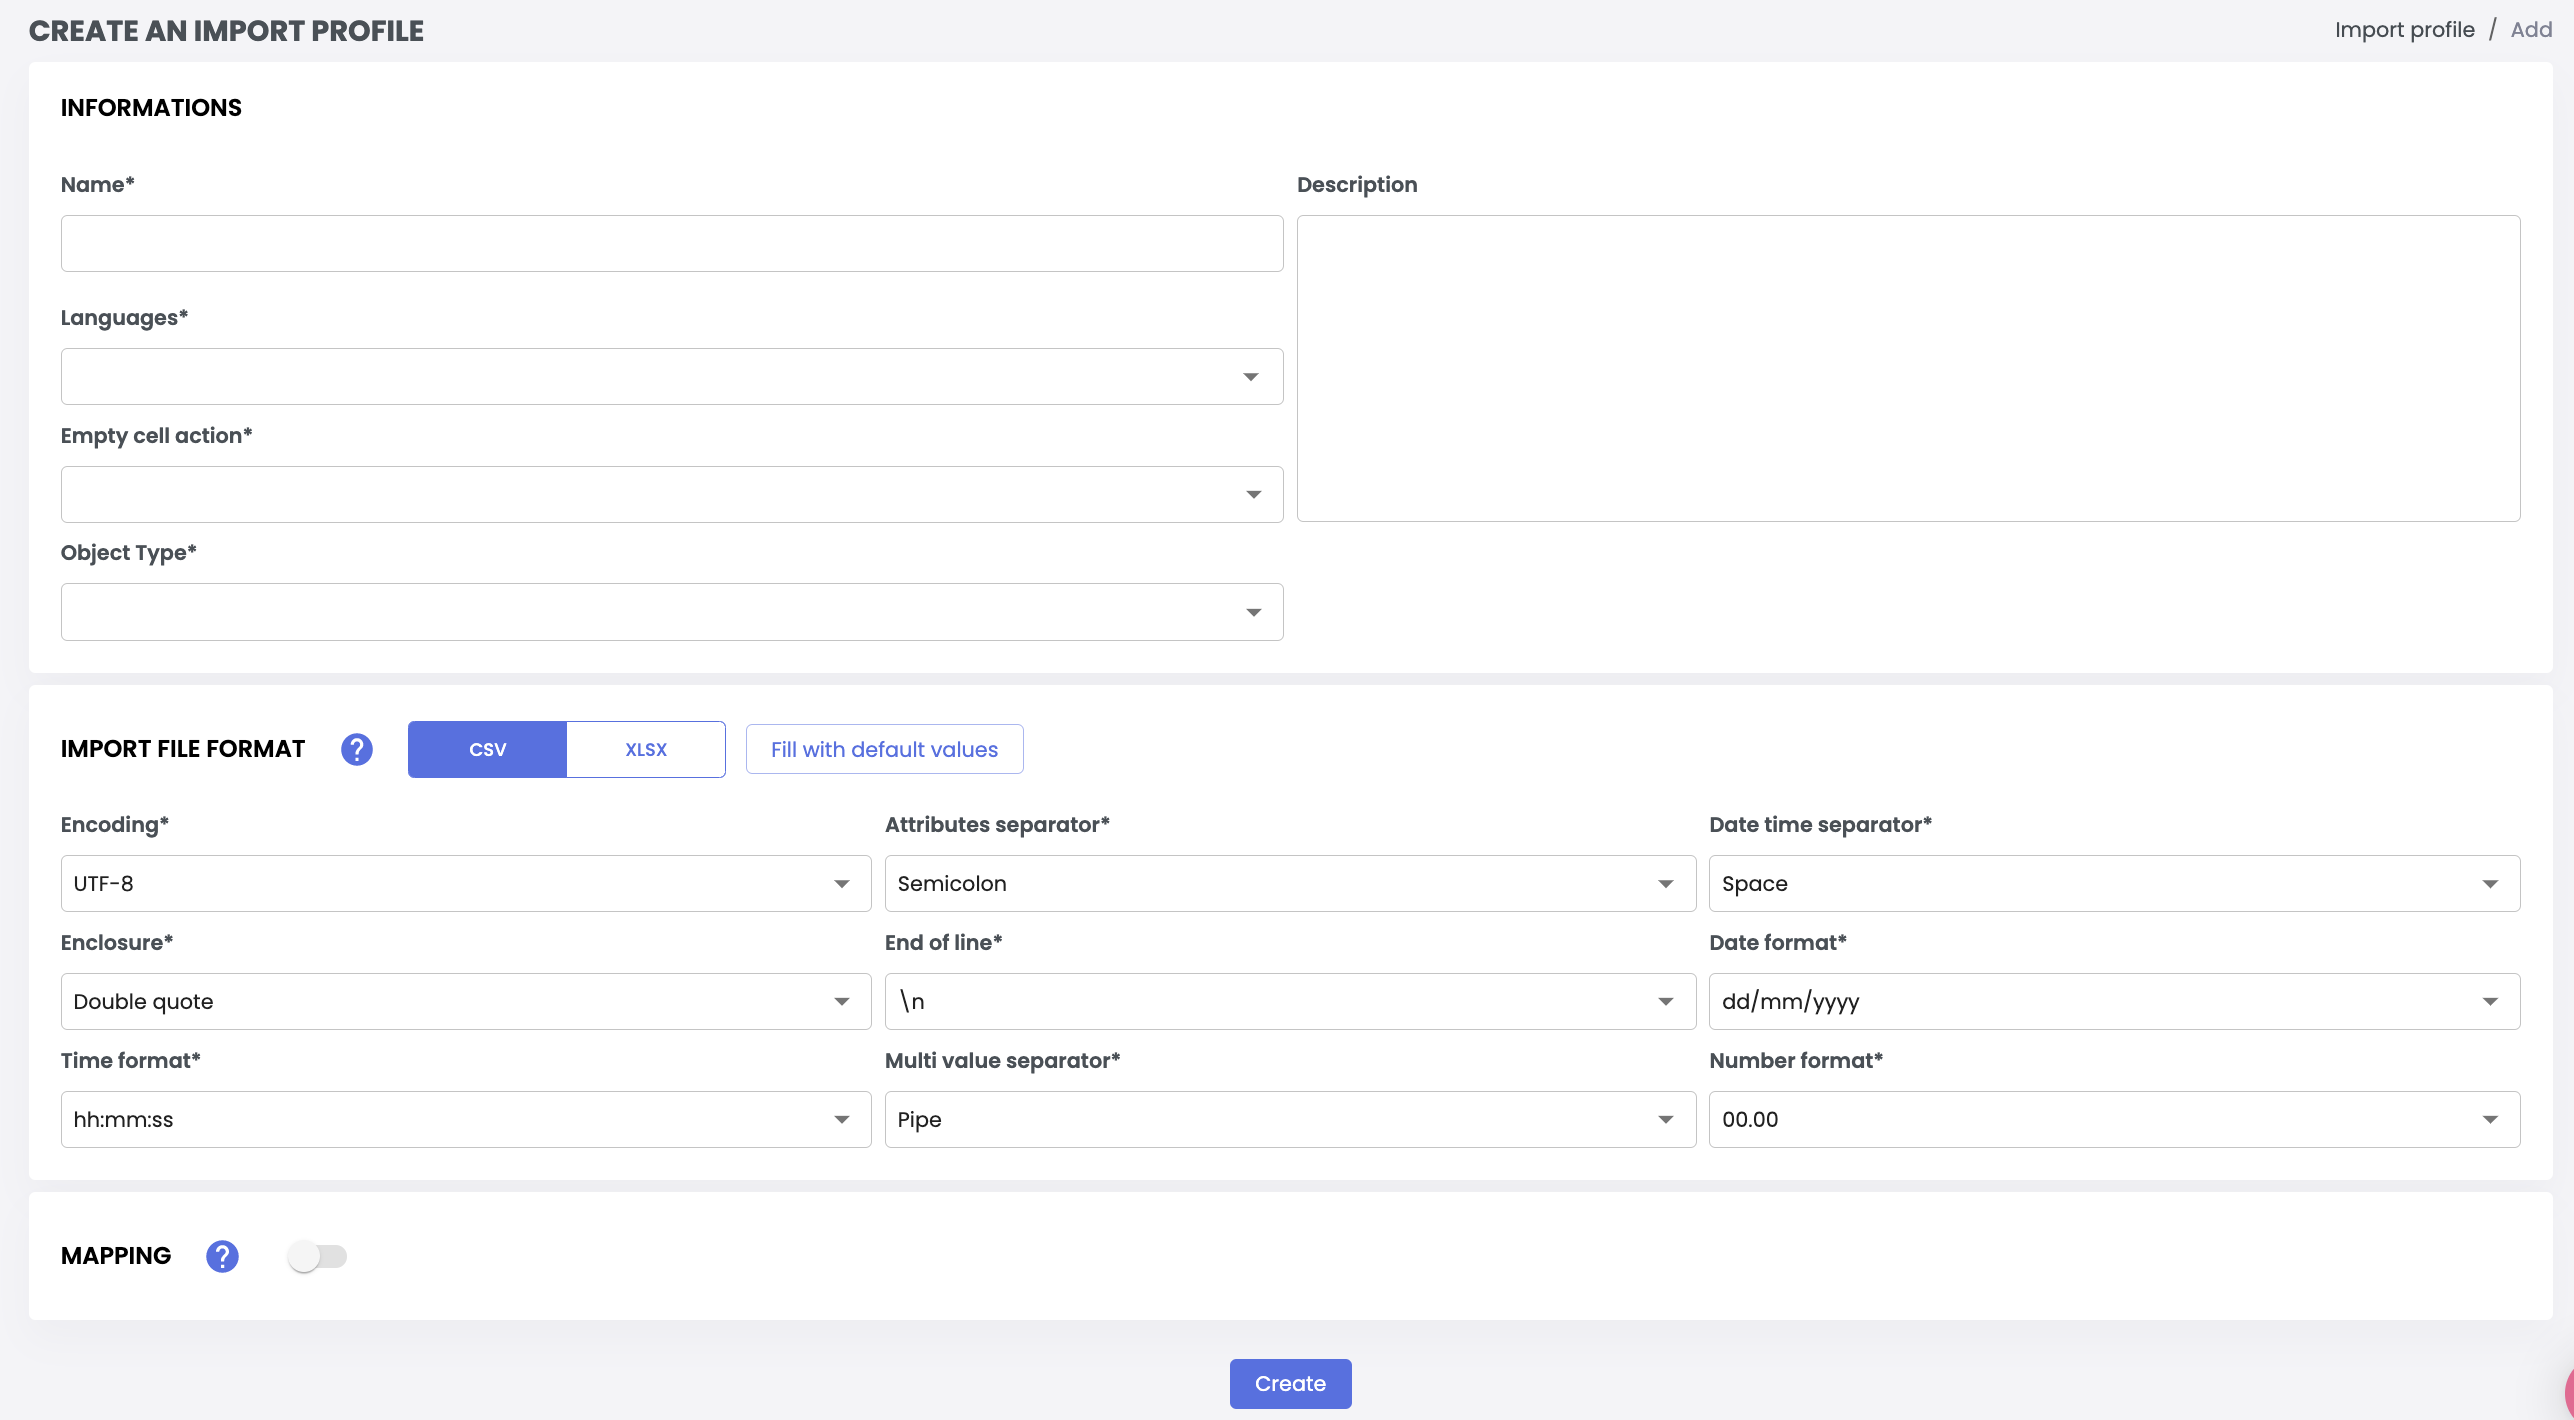
Task: Open the Object Type dropdown
Action: click(671, 612)
